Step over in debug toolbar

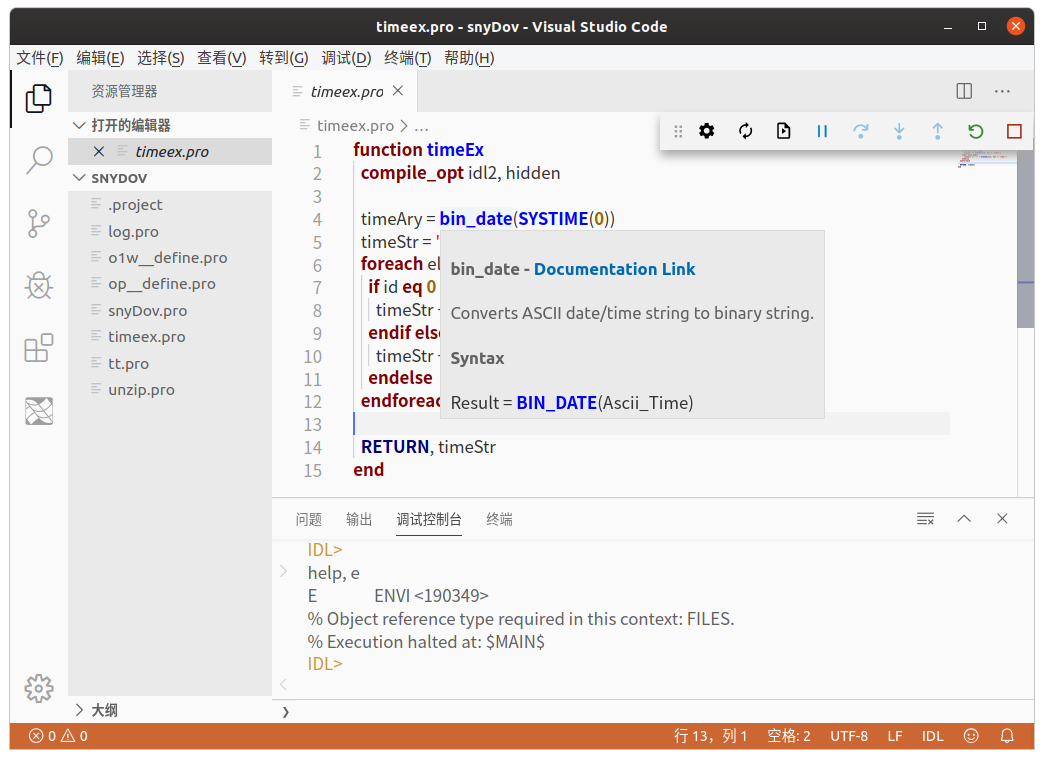[860, 131]
